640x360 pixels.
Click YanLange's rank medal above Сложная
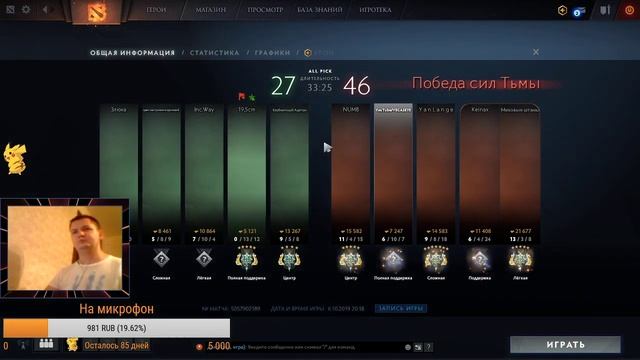pos(436,258)
